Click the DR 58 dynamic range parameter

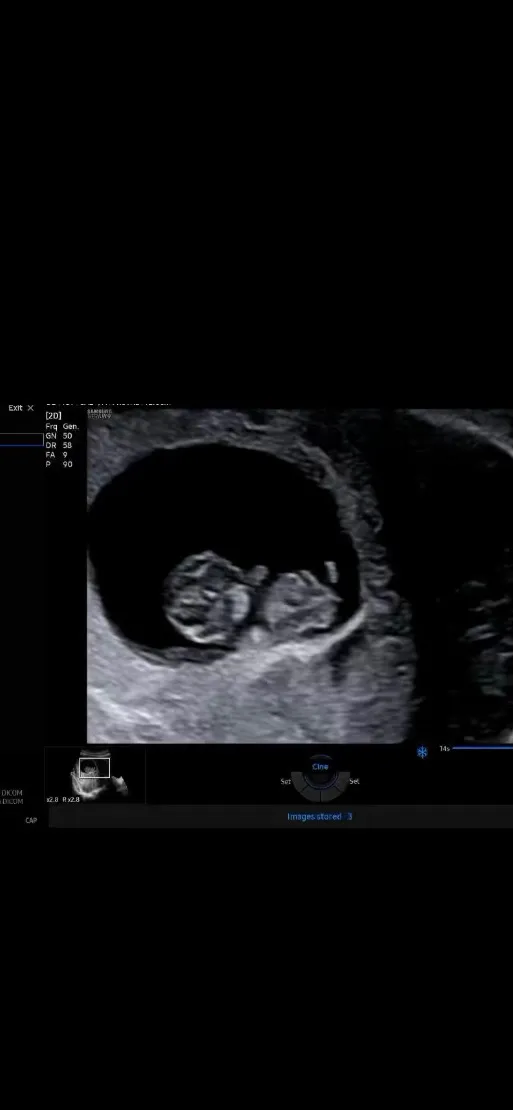[59, 445]
